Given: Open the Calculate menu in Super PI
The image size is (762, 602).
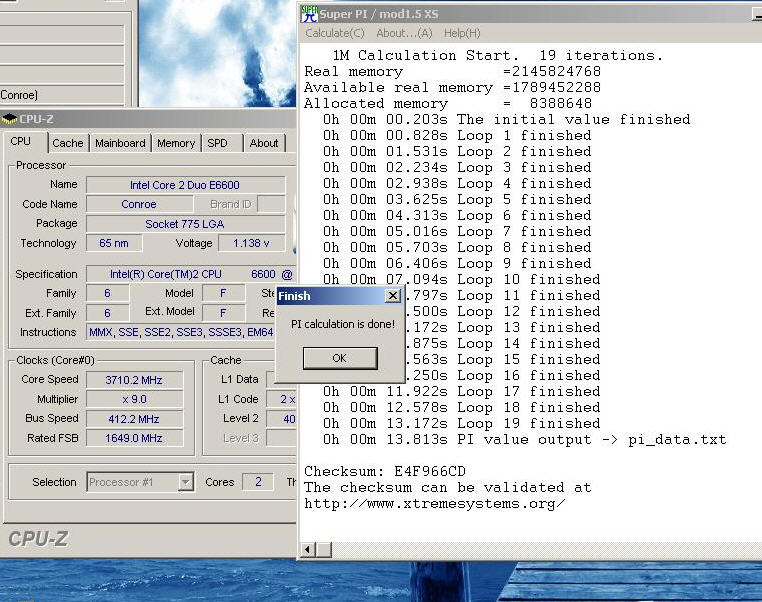Looking at the screenshot, I should pyautogui.click(x=335, y=33).
